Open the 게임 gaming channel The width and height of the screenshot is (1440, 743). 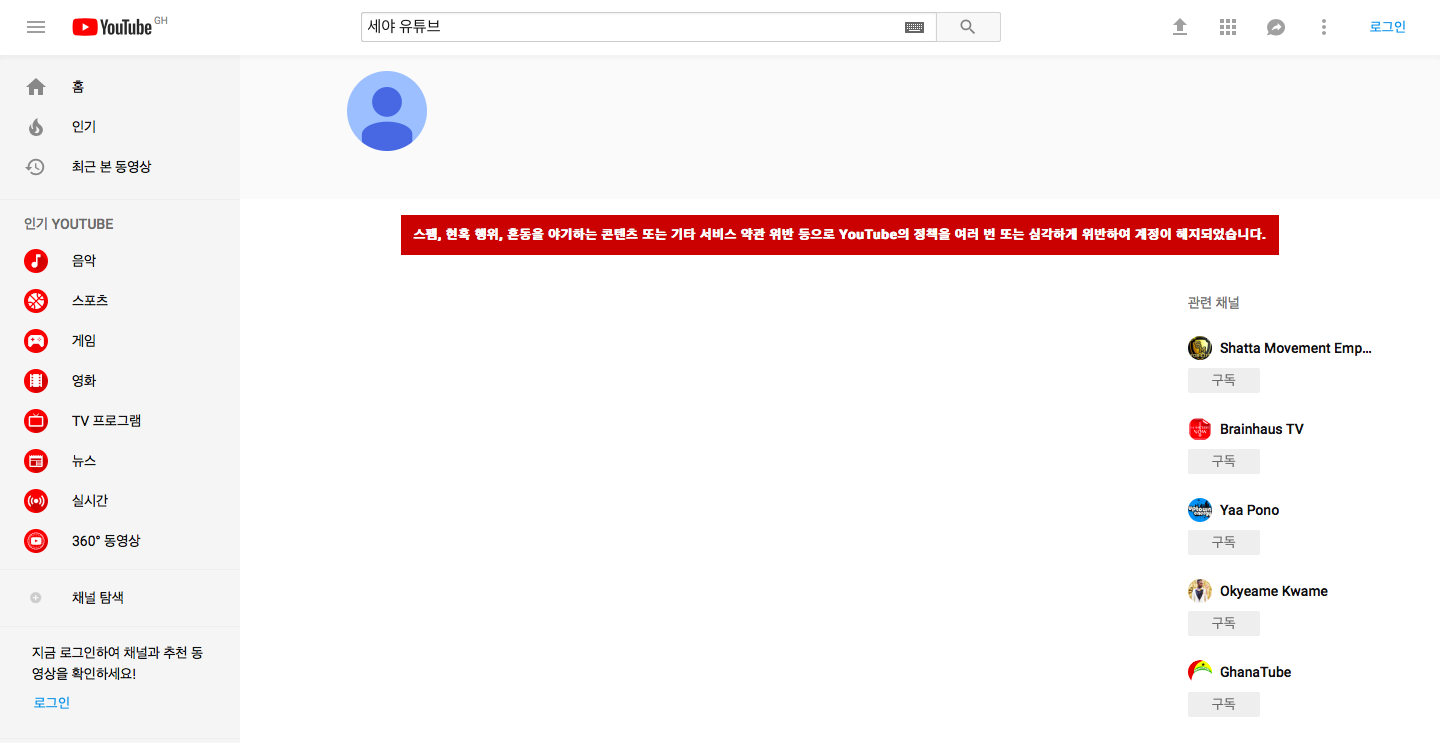tap(120, 341)
